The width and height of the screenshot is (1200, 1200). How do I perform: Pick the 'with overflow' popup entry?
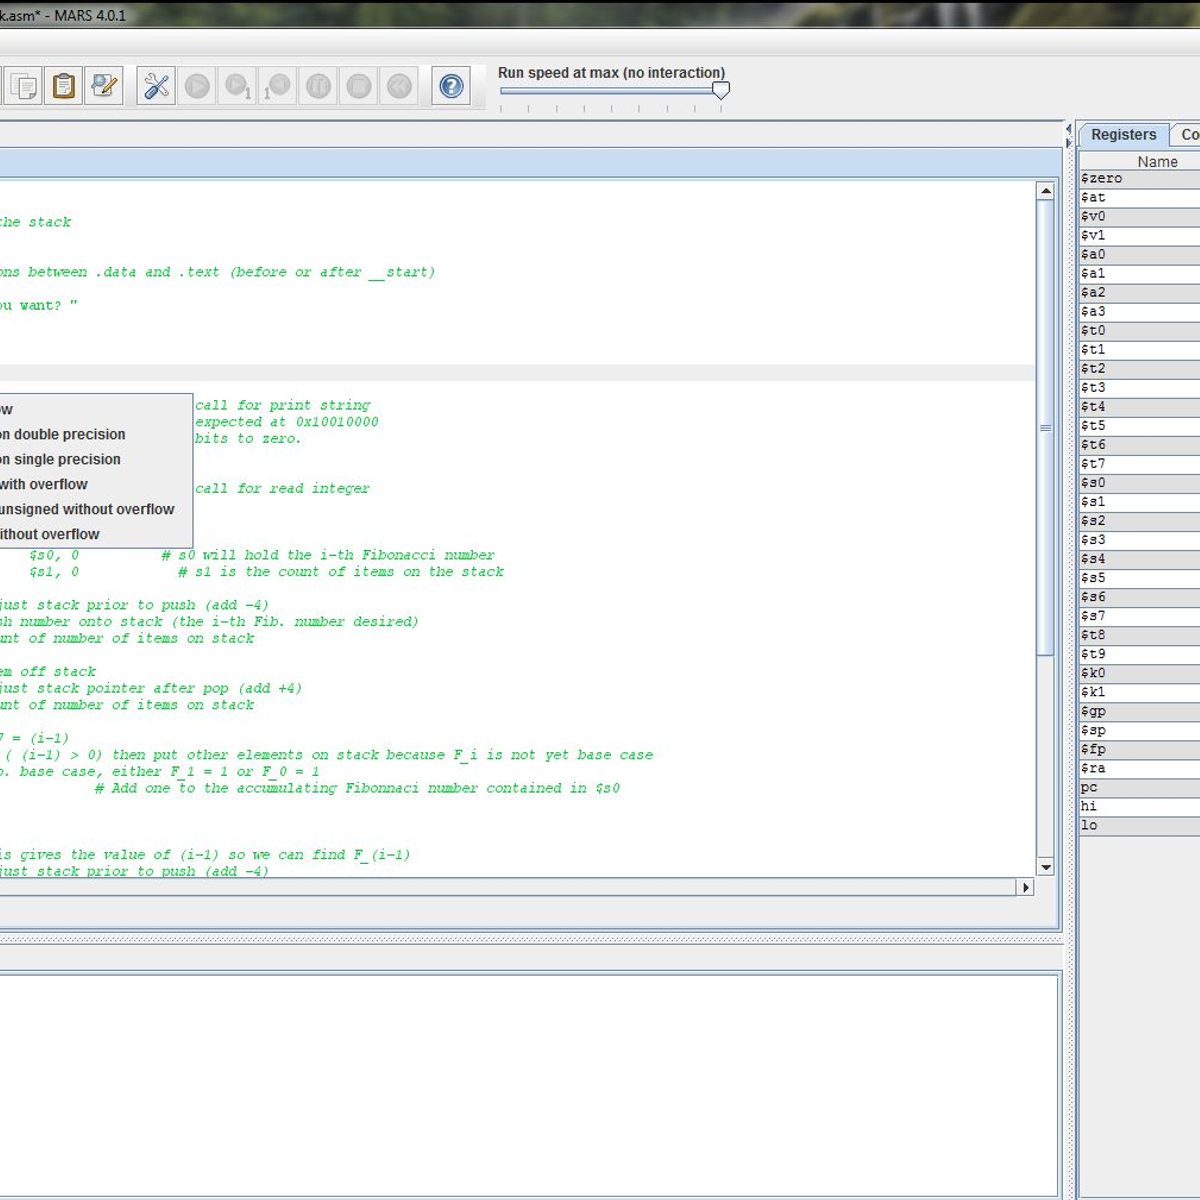point(45,485)
